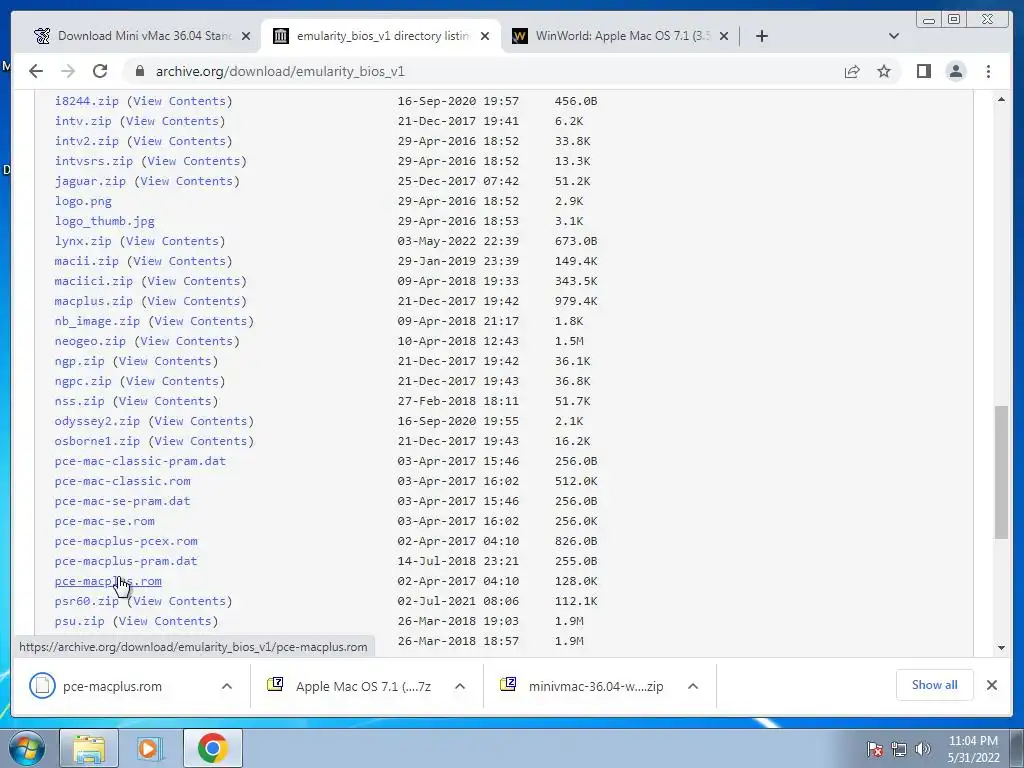Download i8244.zip file
This screenshot has width=1024, height=768.
[87, 101]
